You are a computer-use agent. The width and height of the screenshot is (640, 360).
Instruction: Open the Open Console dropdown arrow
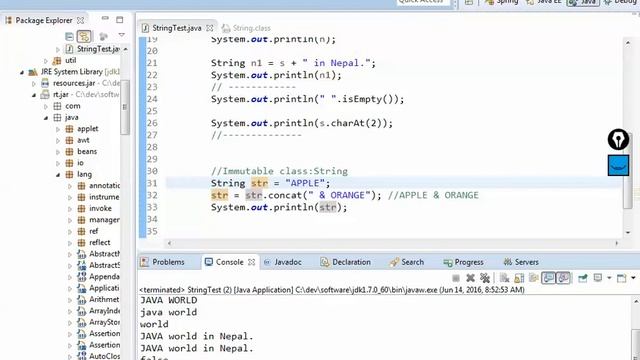(633, 278)
